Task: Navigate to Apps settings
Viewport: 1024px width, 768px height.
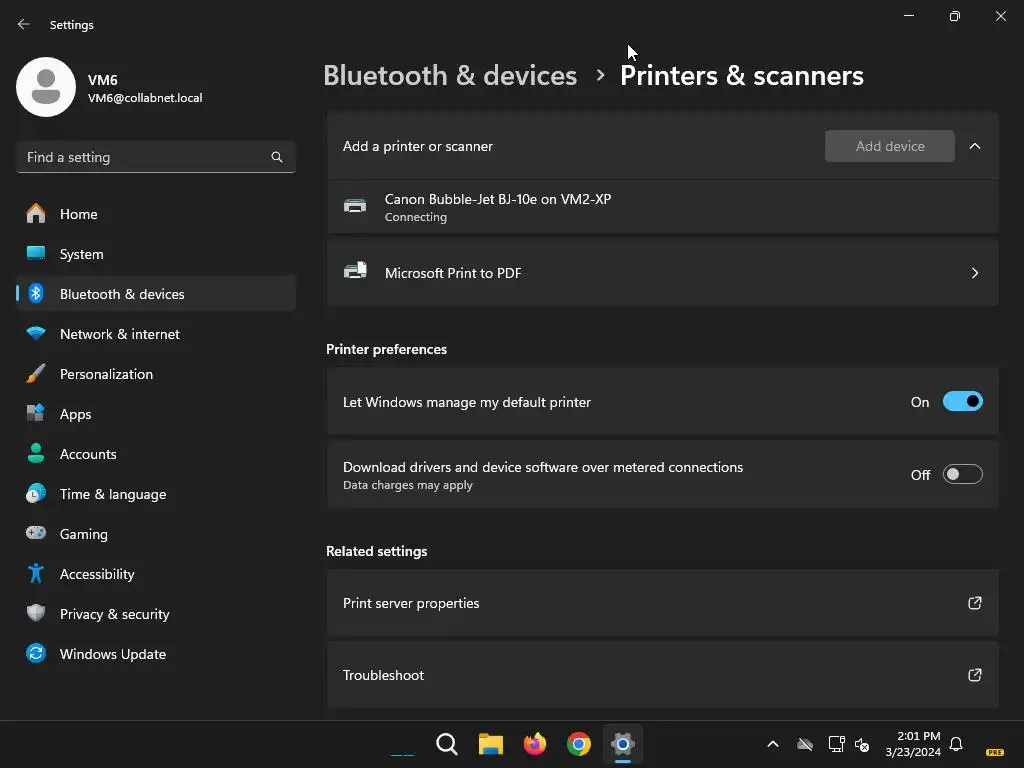Action: tap(155, 414)
